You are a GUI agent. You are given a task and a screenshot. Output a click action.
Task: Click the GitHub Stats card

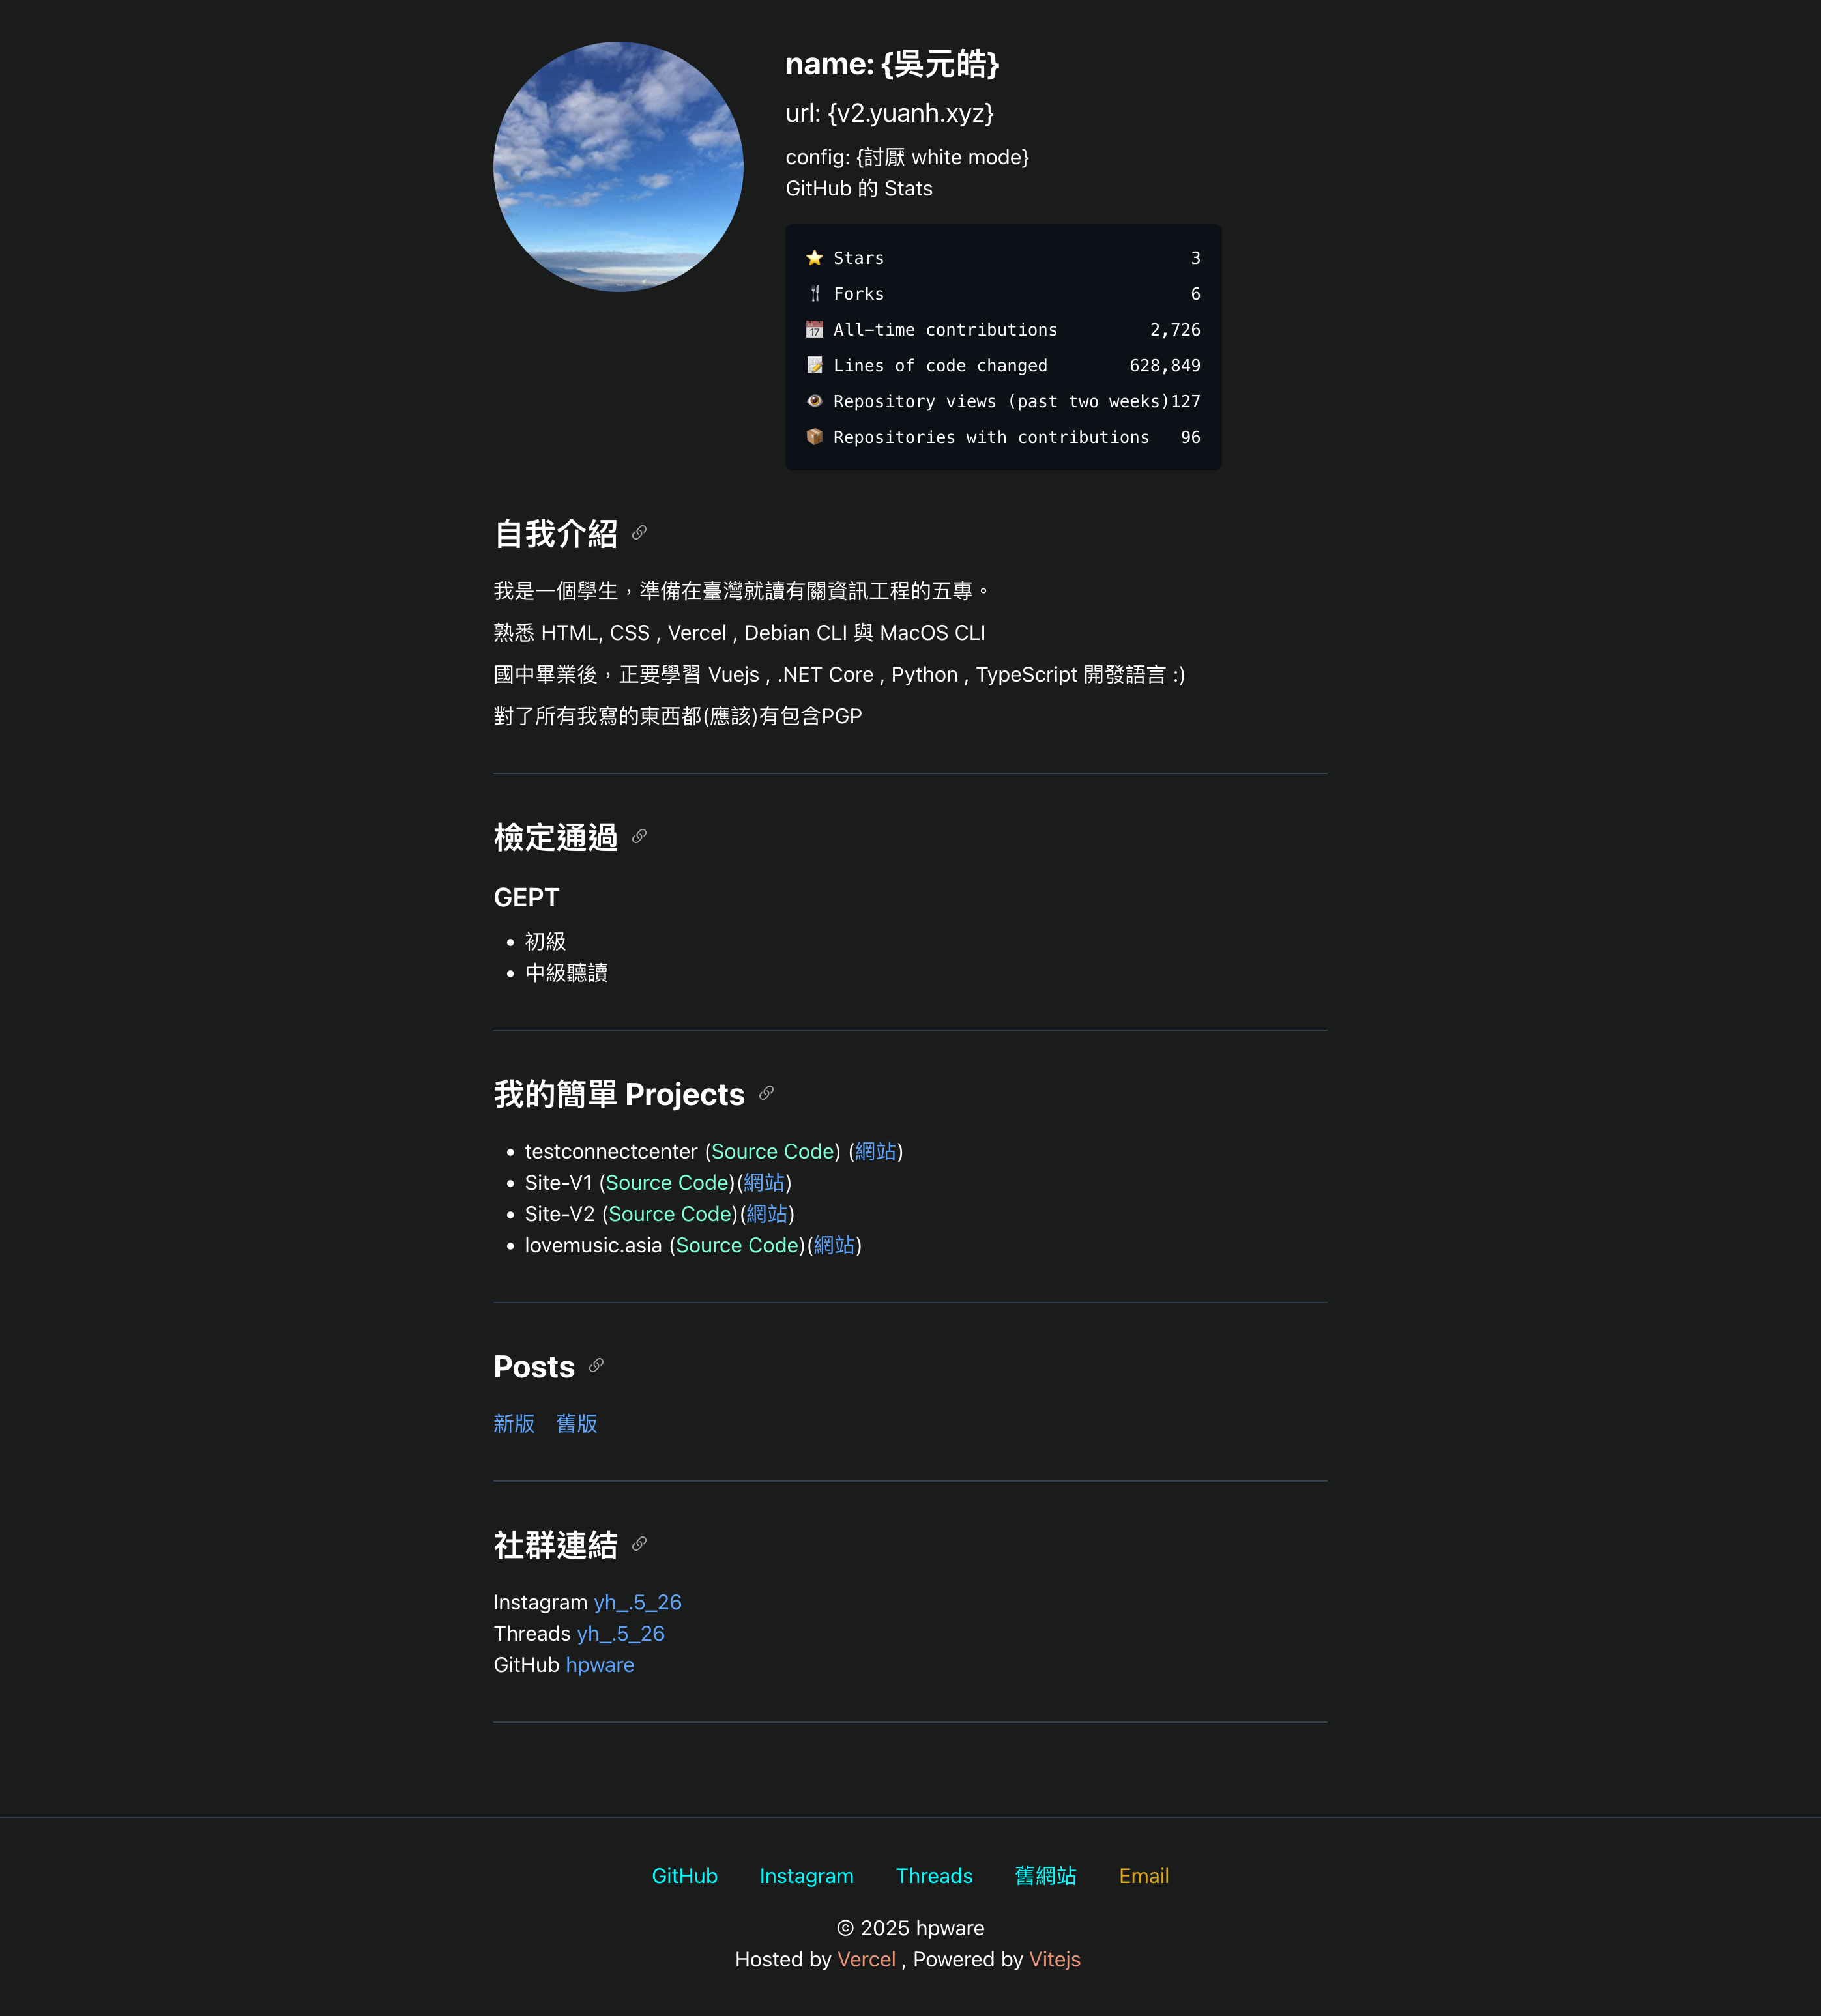(x=1003, y=347)
